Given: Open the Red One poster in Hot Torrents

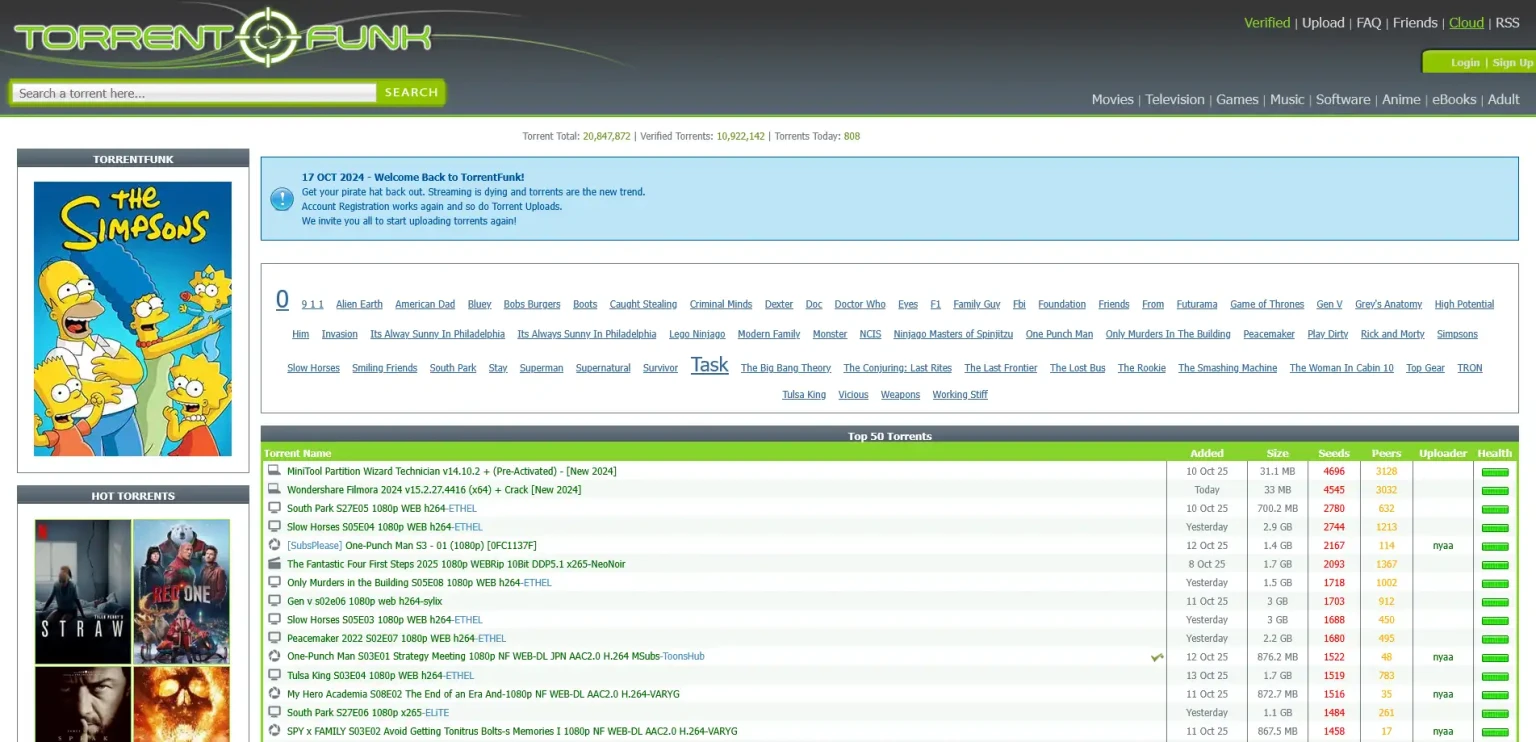Looking at the screenshot, I should point(181,591).
